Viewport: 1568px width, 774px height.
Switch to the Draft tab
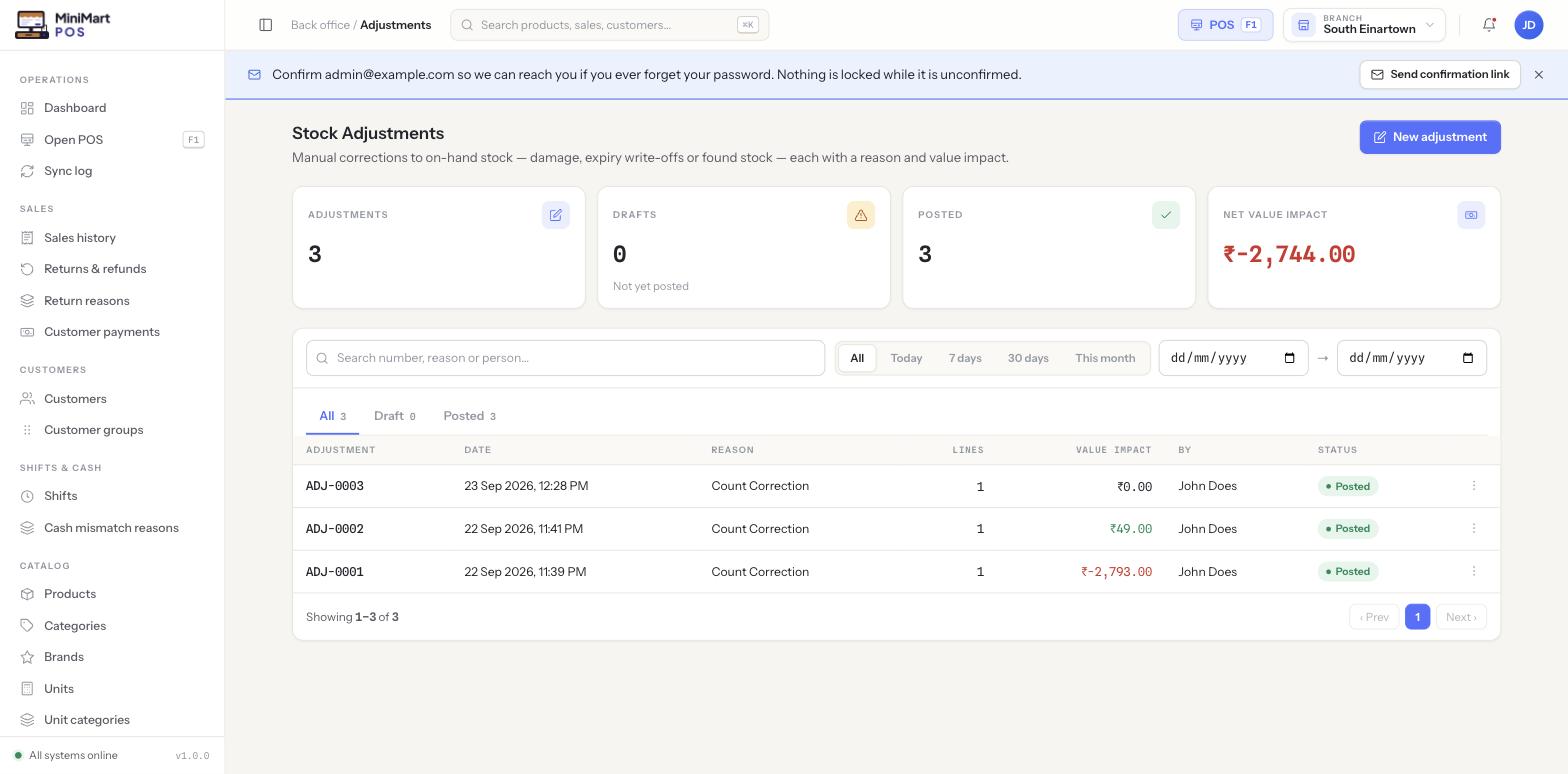tap(394, 416)
